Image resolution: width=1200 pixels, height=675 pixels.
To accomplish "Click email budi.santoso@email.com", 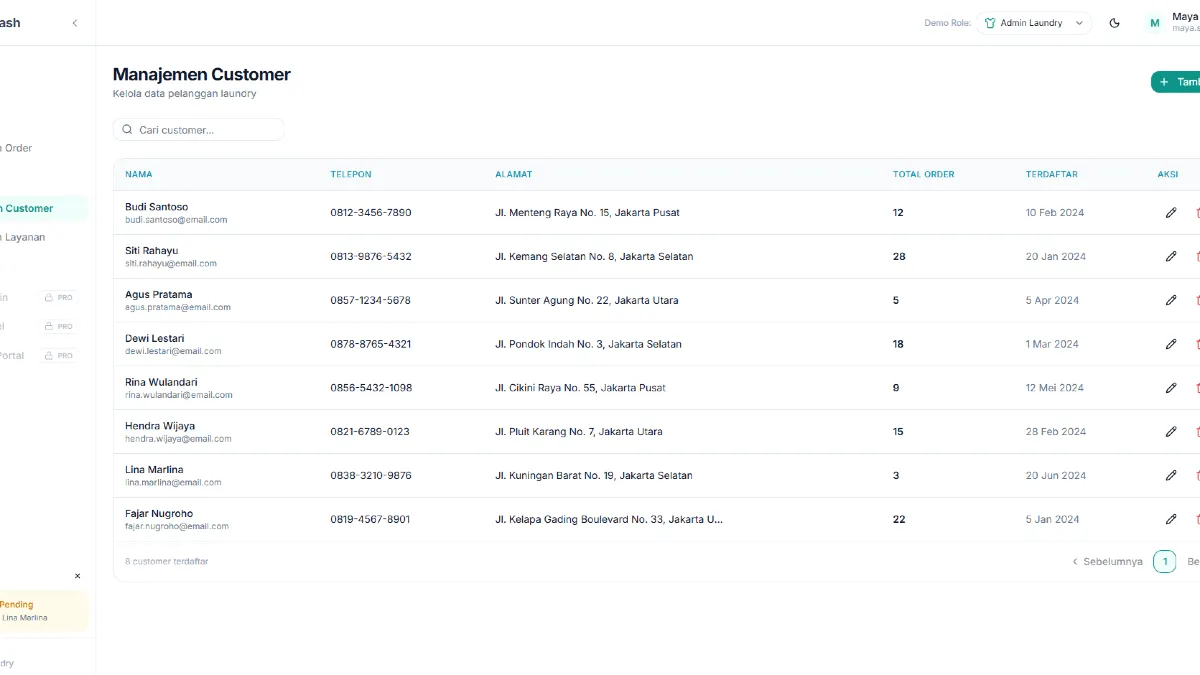I will pos(176,220).
